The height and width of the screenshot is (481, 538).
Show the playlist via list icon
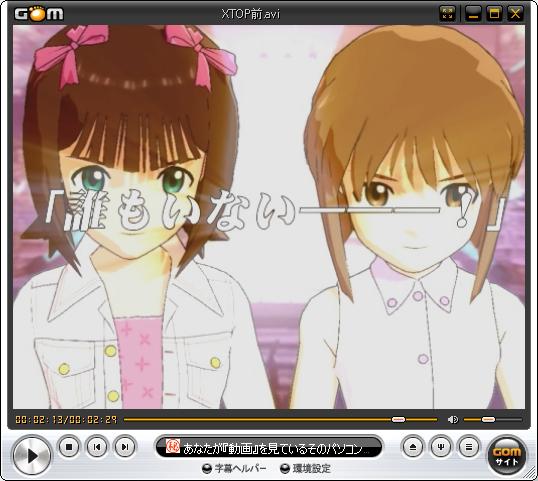point(469,447)
